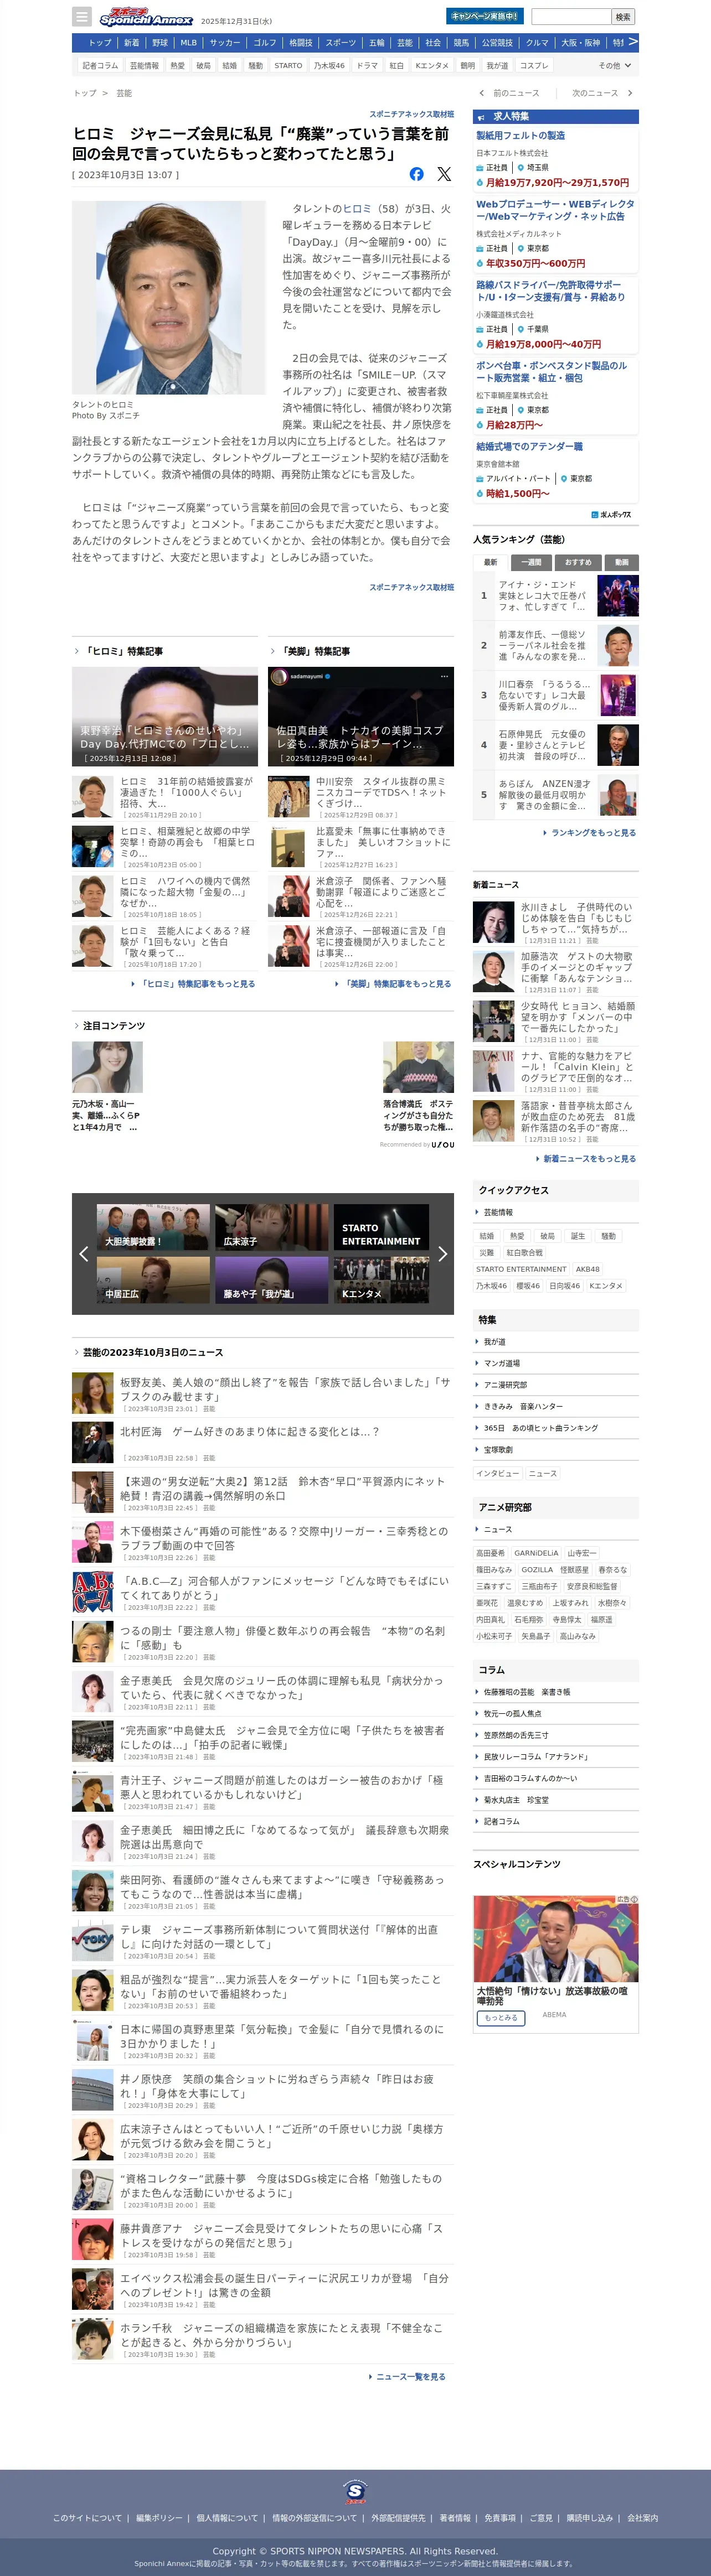The height and width of the screenshot is (2576, 711).
Task: Open 「ヒロミ」特集記事をもっと見る link
Action: pos(193,983)
